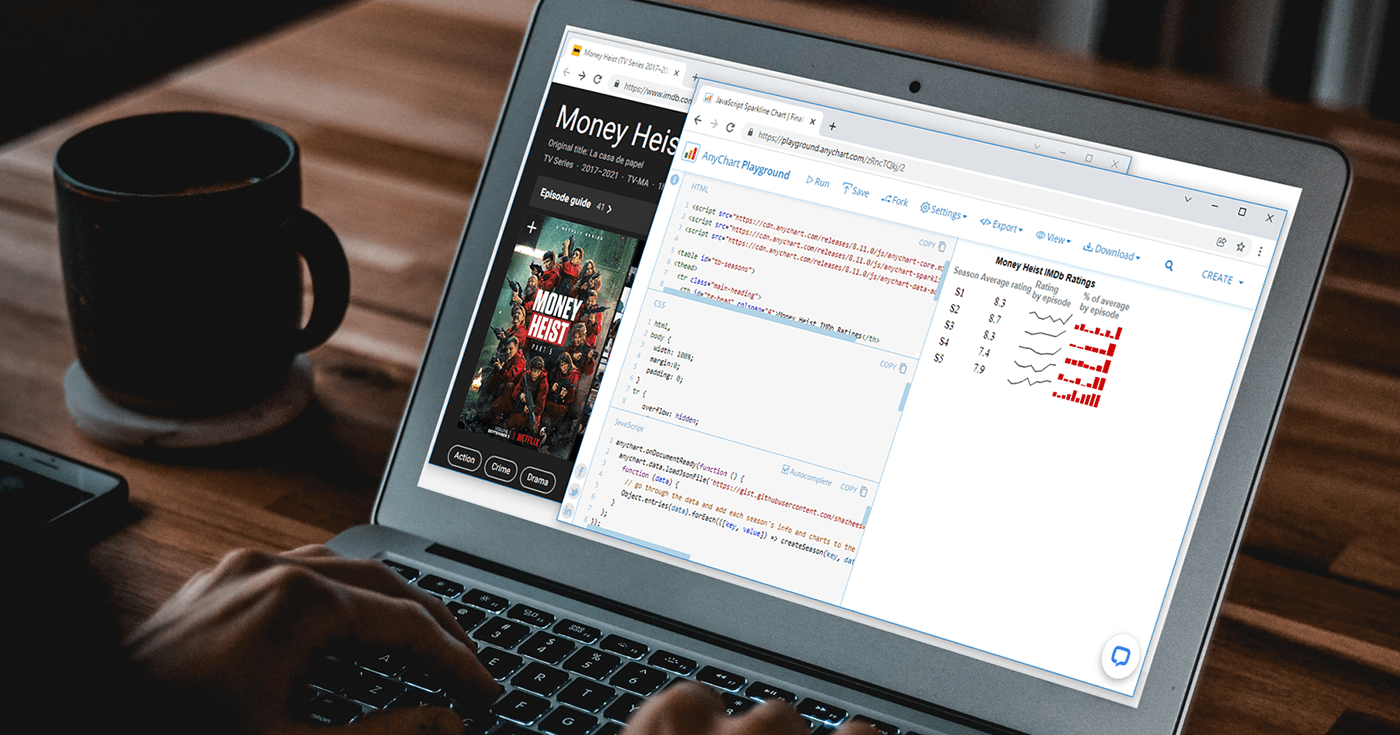Click Run in AnyChart Playground toolbar
This screenshot has height=735, width=1400.
[818, 182]
